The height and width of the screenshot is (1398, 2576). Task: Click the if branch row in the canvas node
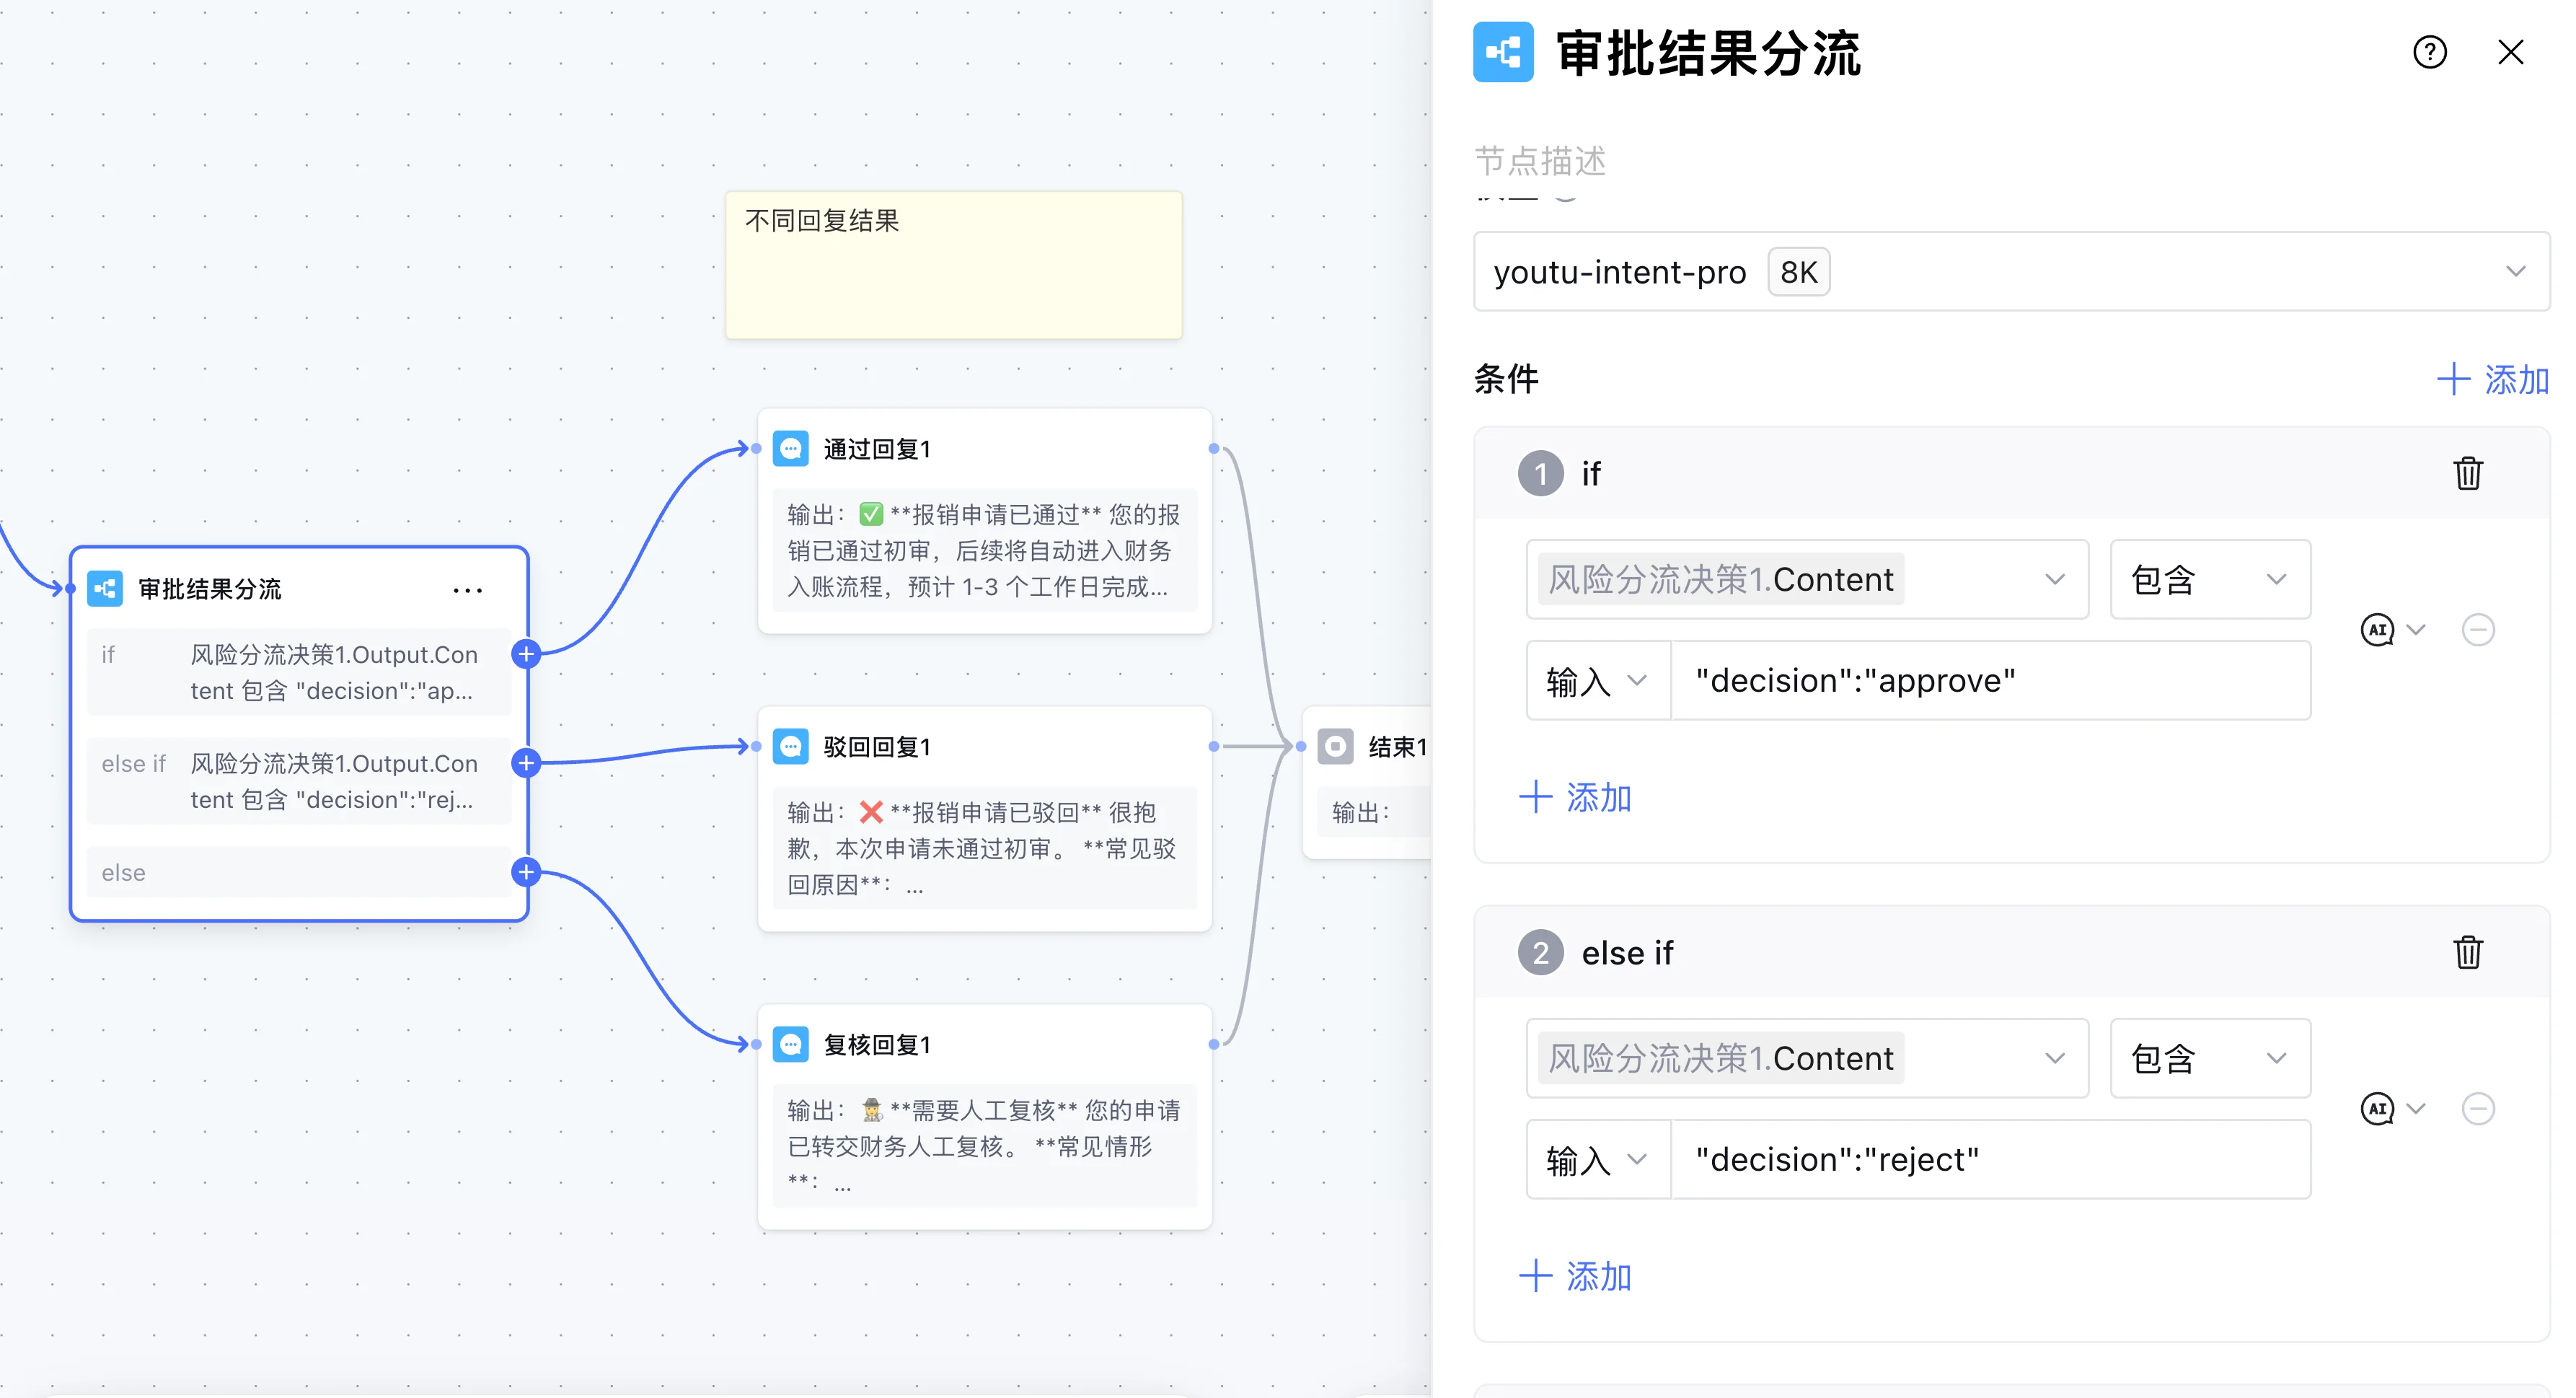coord(298,672)
